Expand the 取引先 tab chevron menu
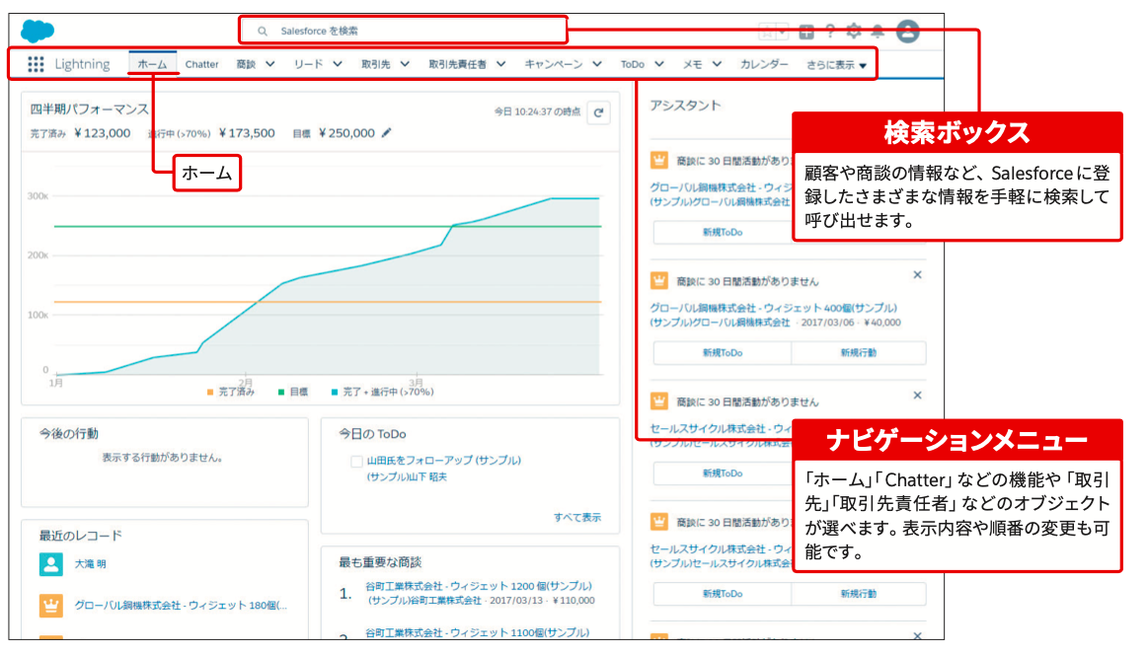Image resolution: width=1148 pixels, height=654 pixels. (x=405, y=64)
